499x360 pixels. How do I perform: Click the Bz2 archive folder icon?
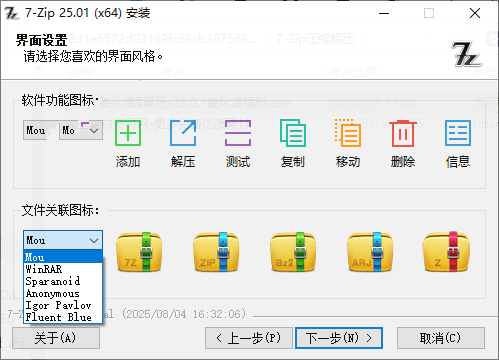(x=293, y=252)
